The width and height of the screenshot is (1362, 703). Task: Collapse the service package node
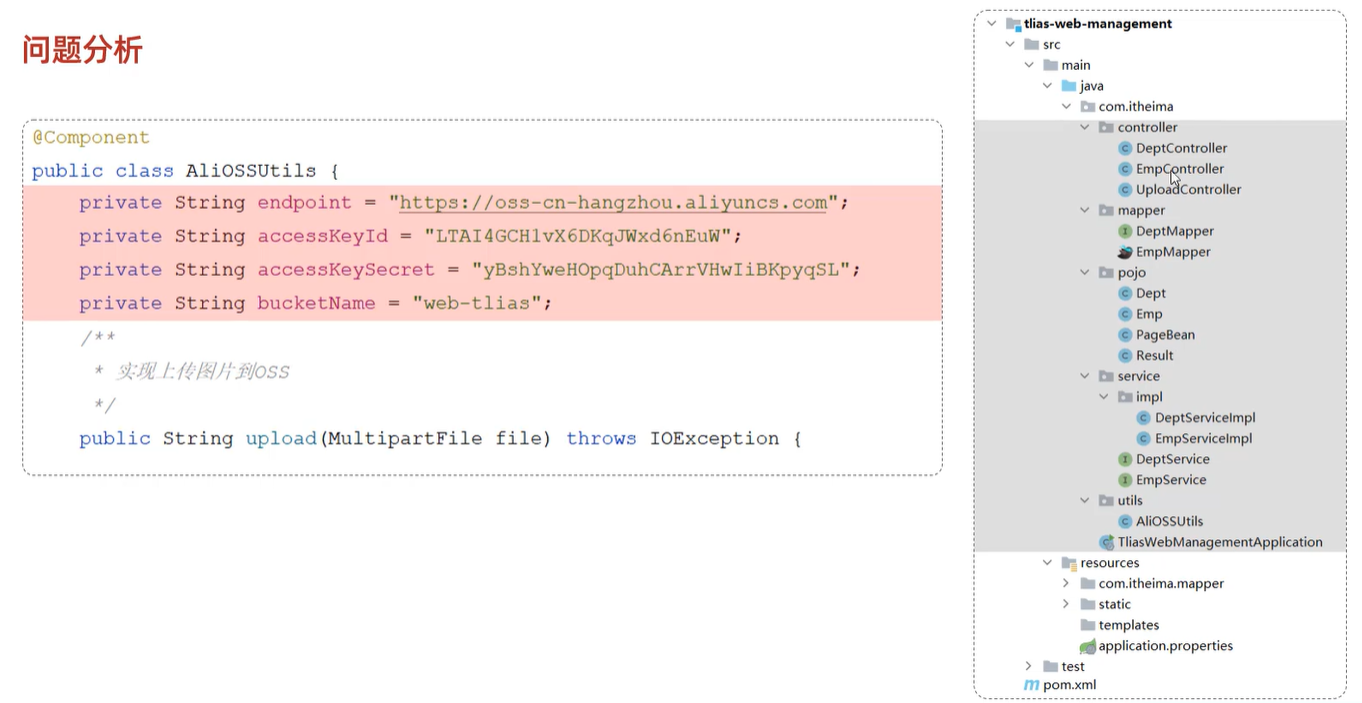[x=1085, y=376]
